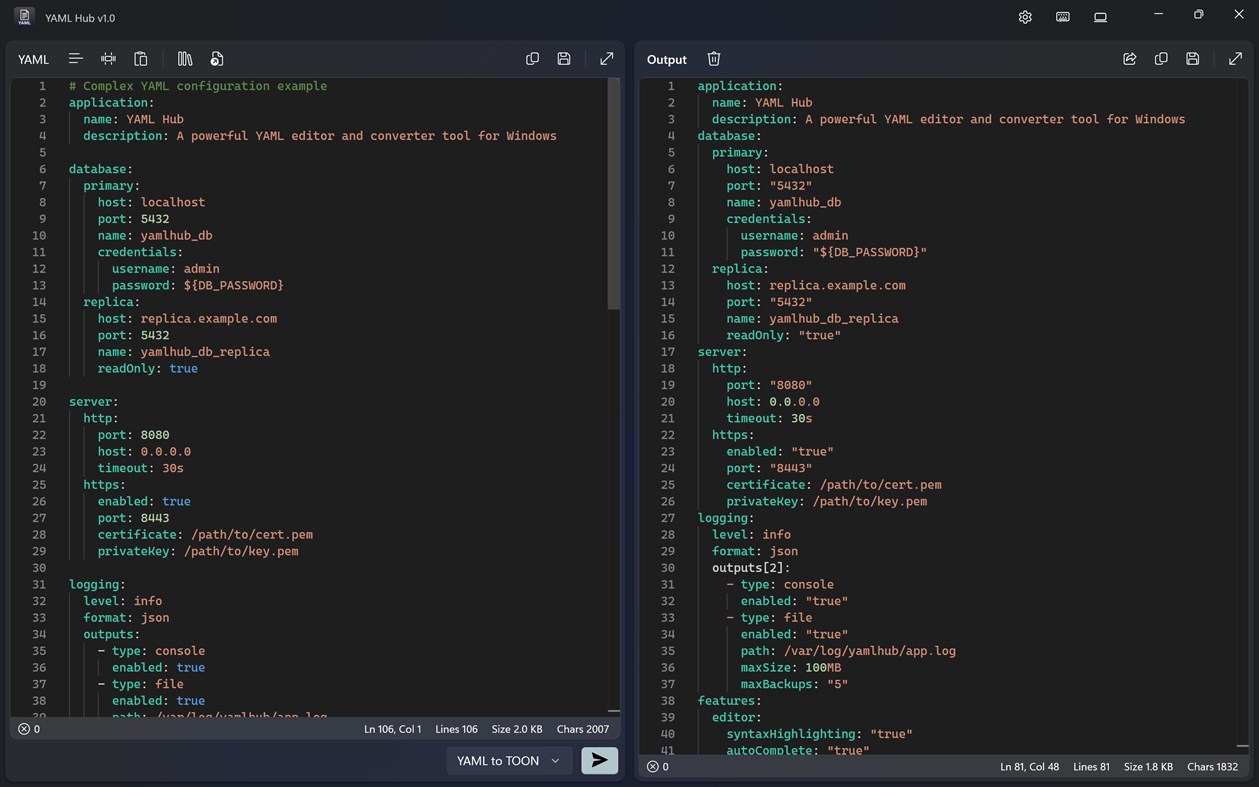Copy the Output panel contents
Screen dimensions: 1259x787
point(1161,59)
